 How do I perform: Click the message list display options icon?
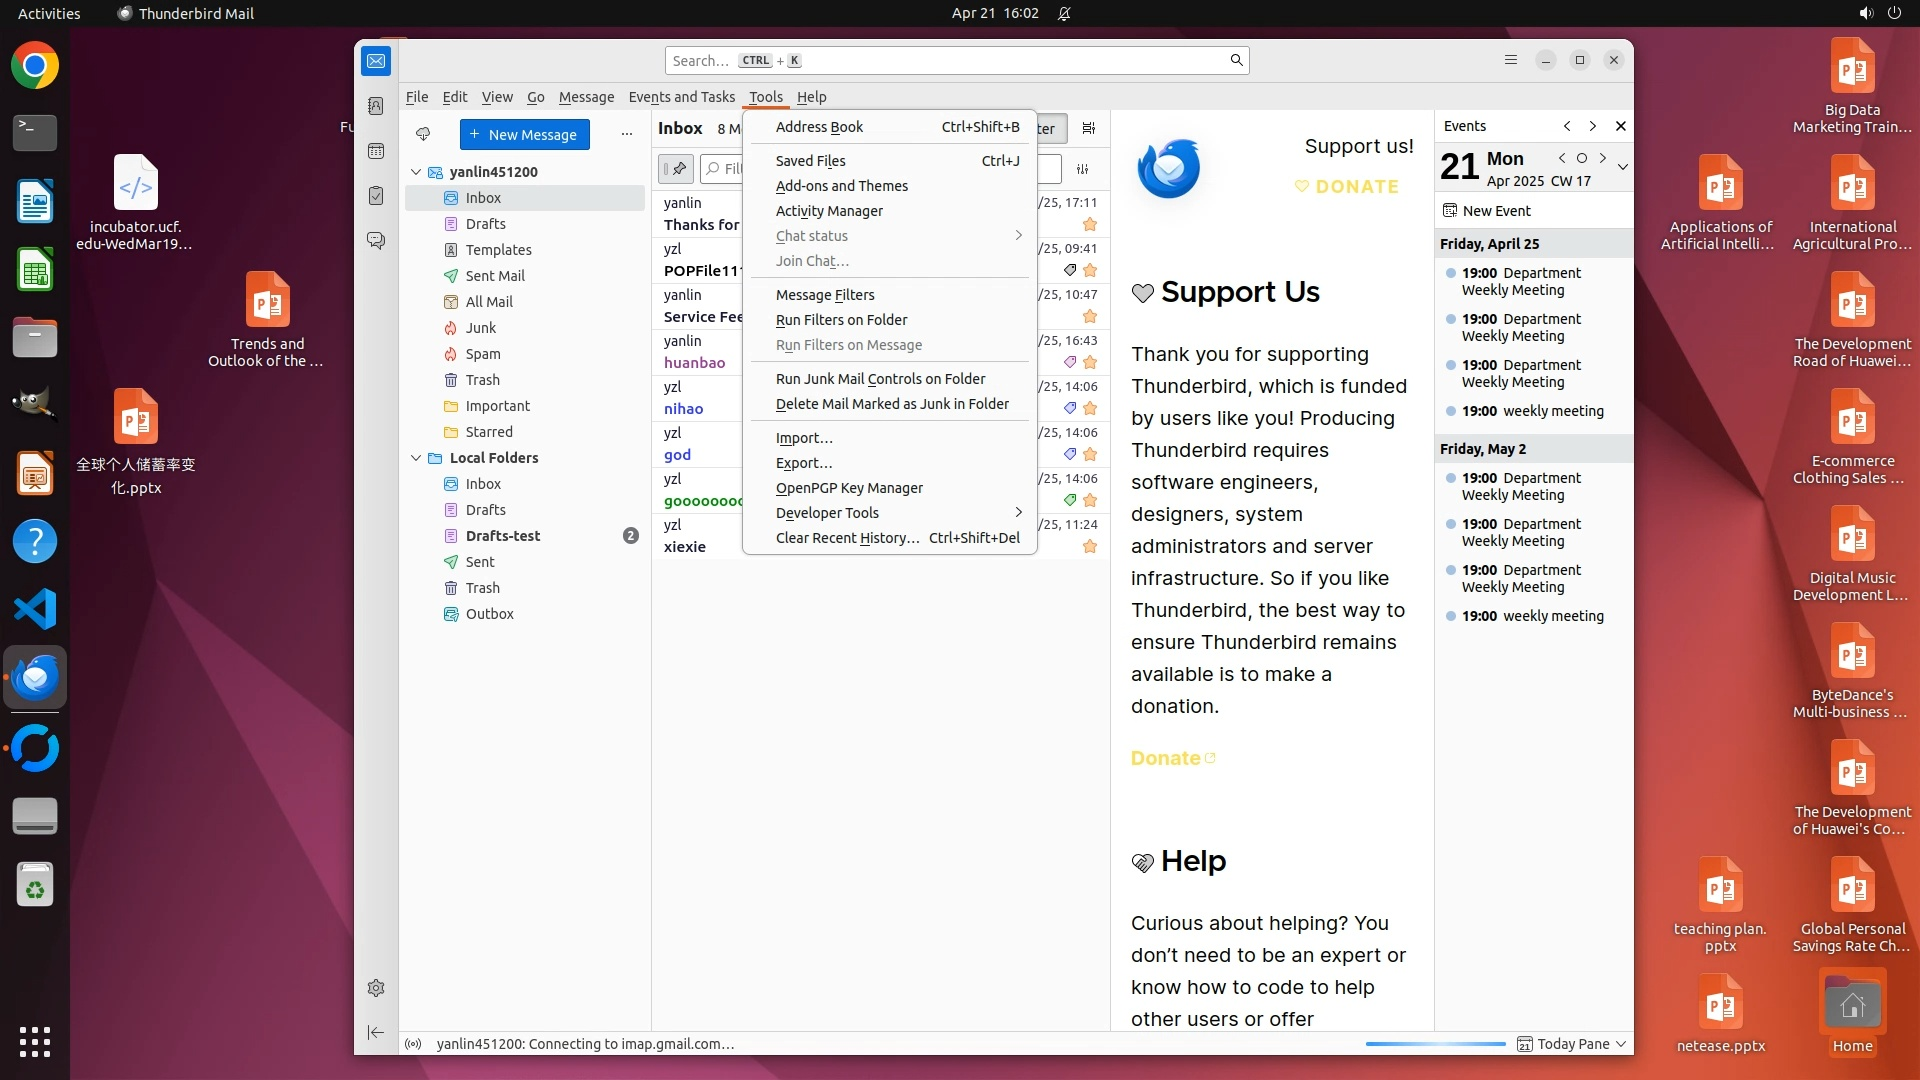[1089, 128]
